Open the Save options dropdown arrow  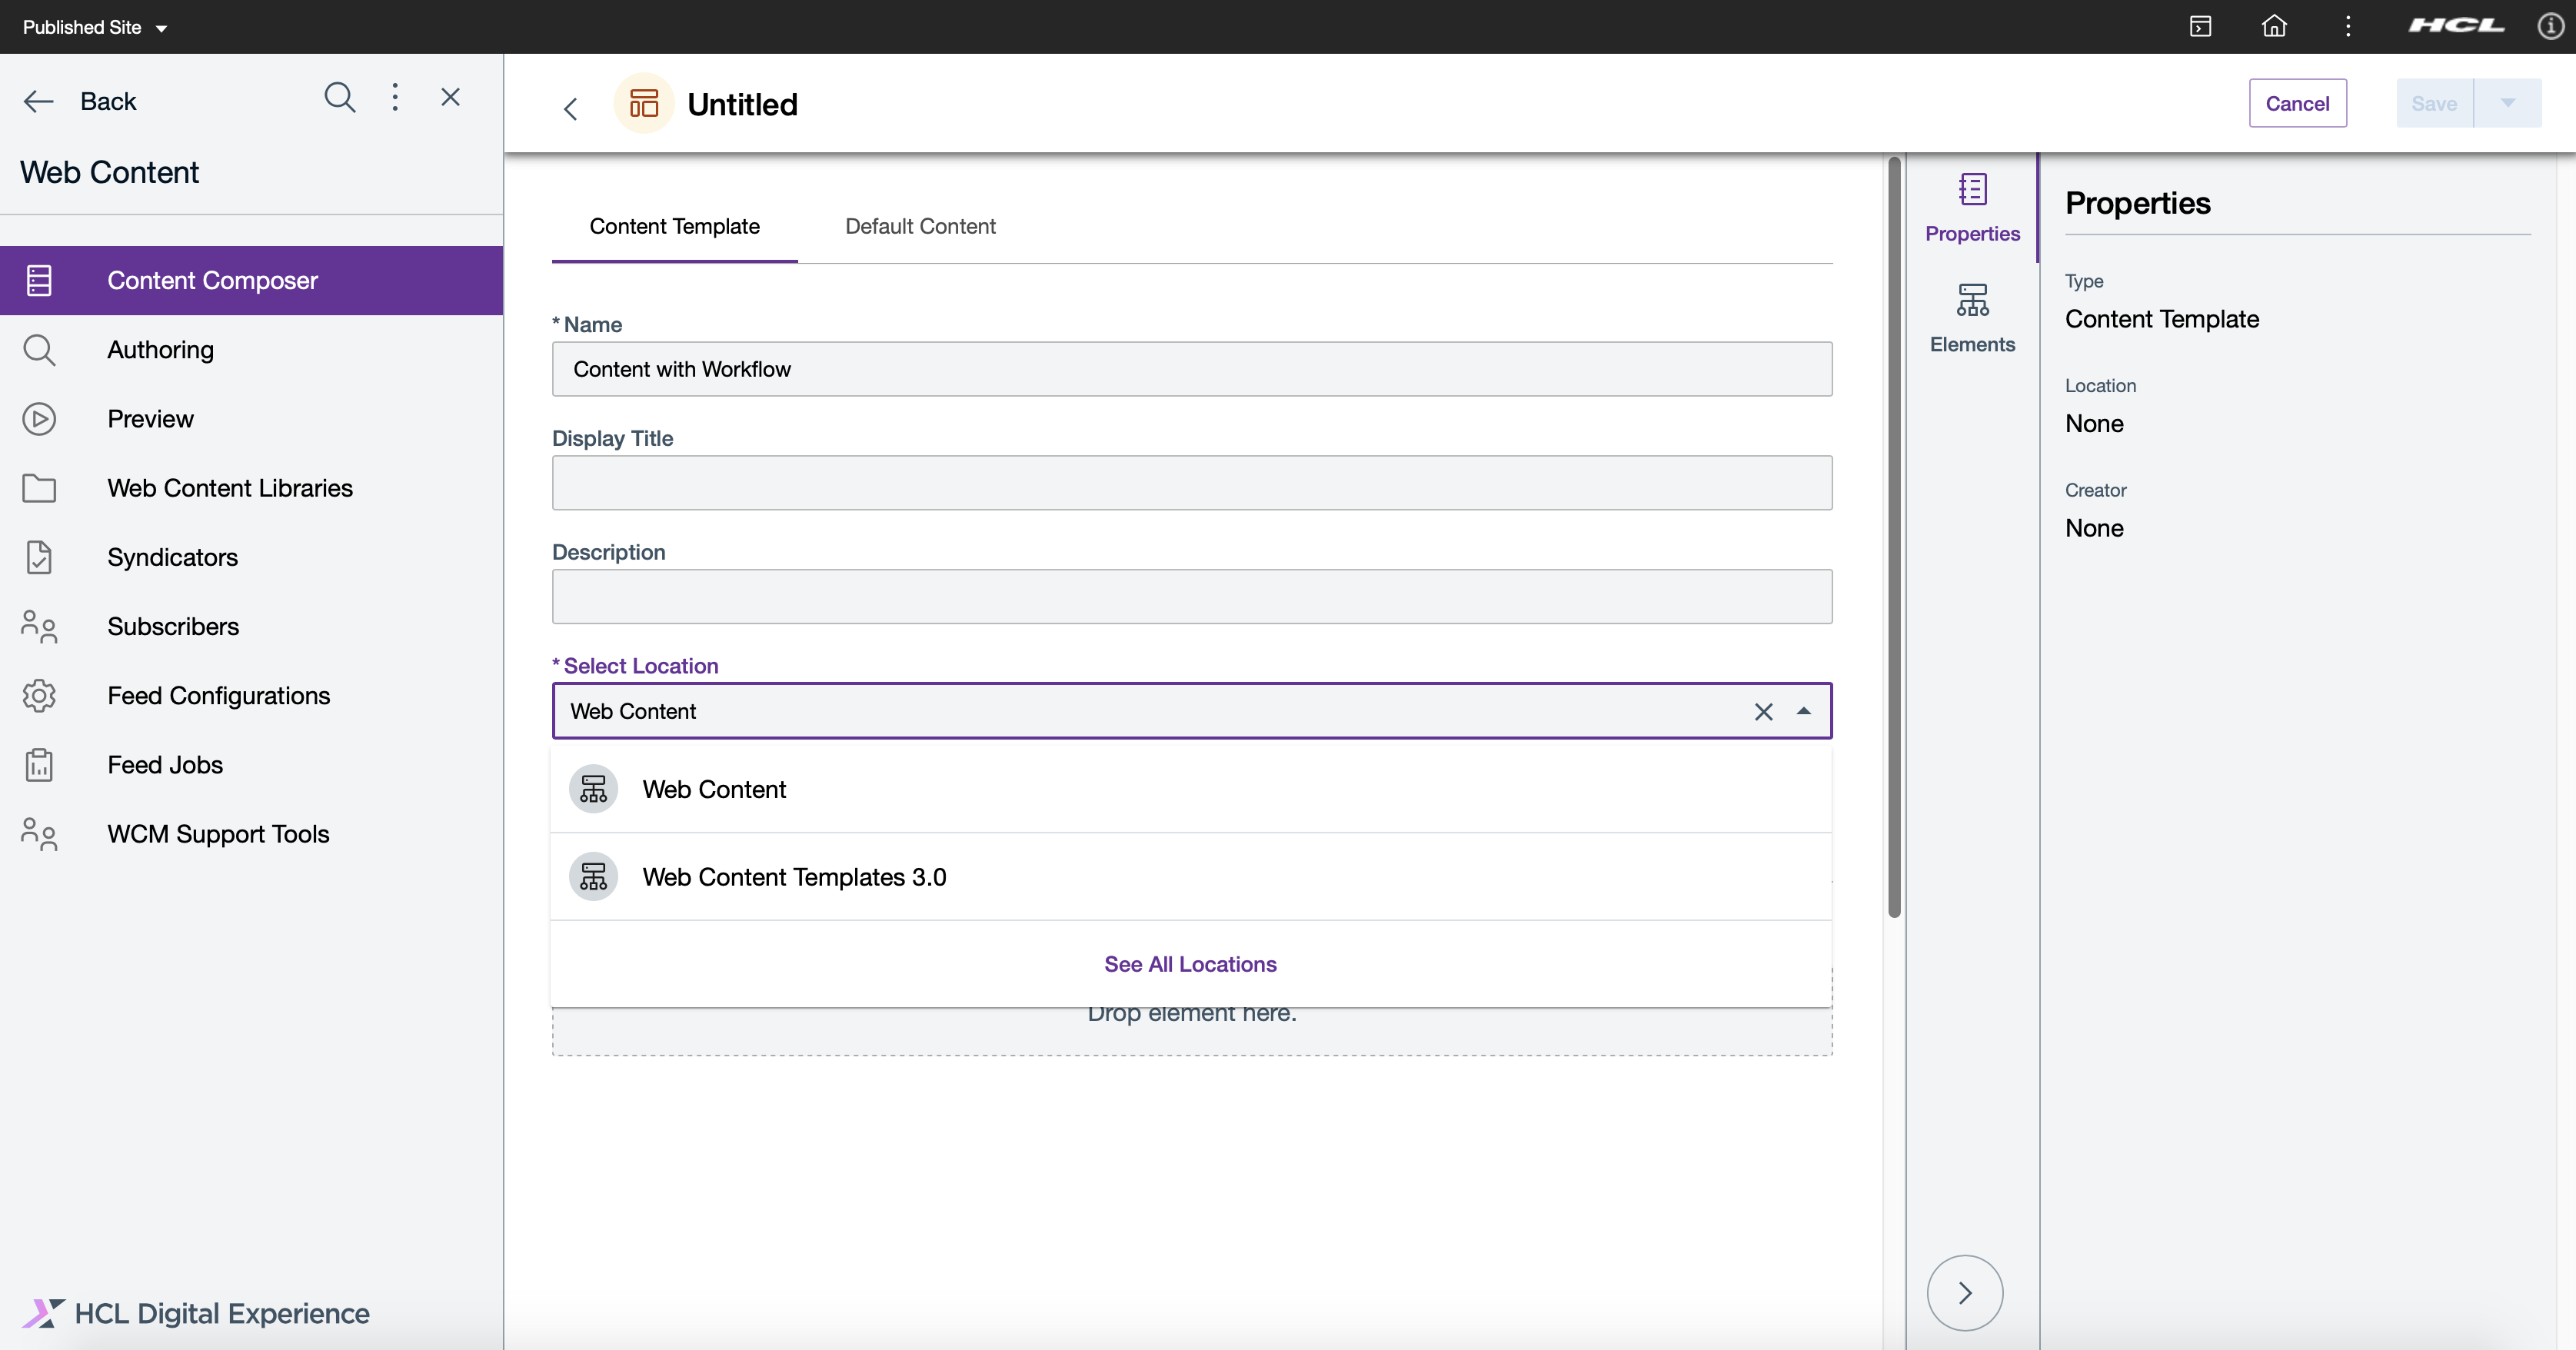pyautogui.click(x=2508, y=103)
